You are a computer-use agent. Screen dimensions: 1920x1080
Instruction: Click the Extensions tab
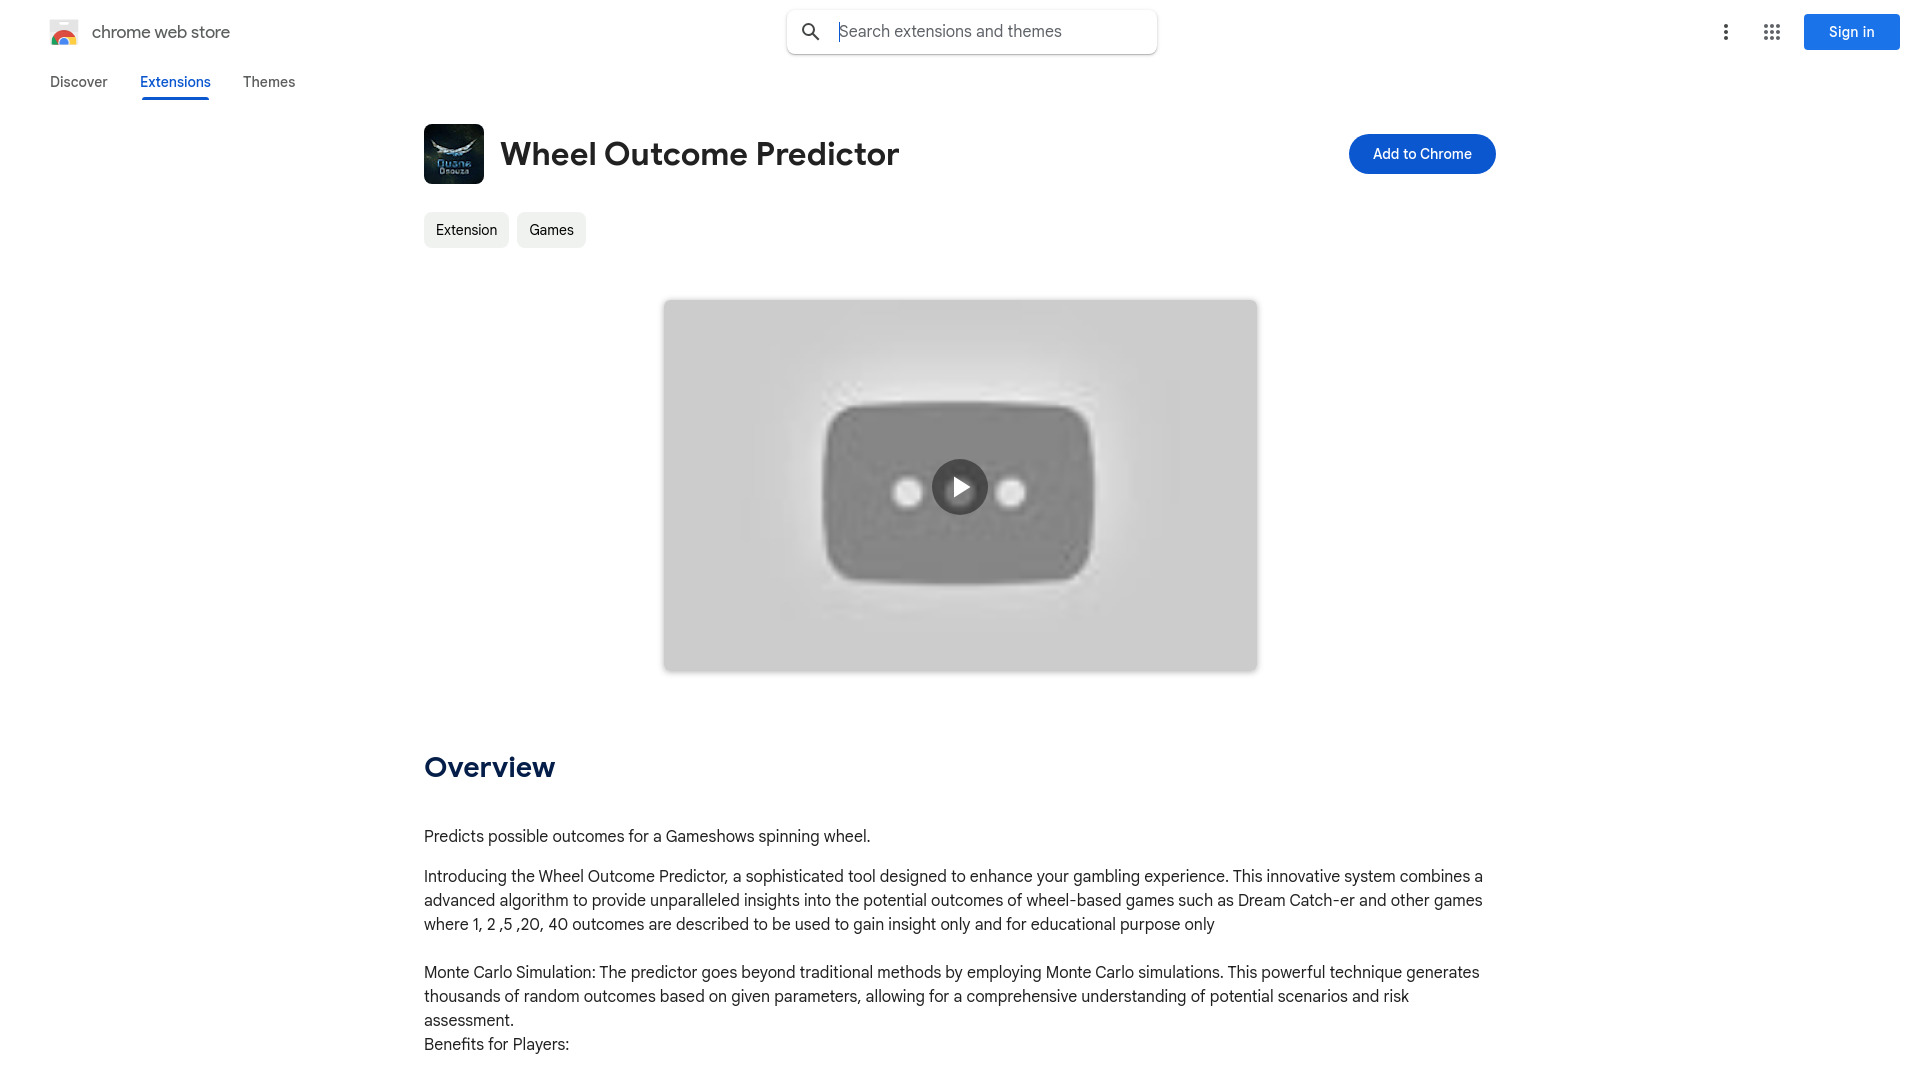click(175, 82)
